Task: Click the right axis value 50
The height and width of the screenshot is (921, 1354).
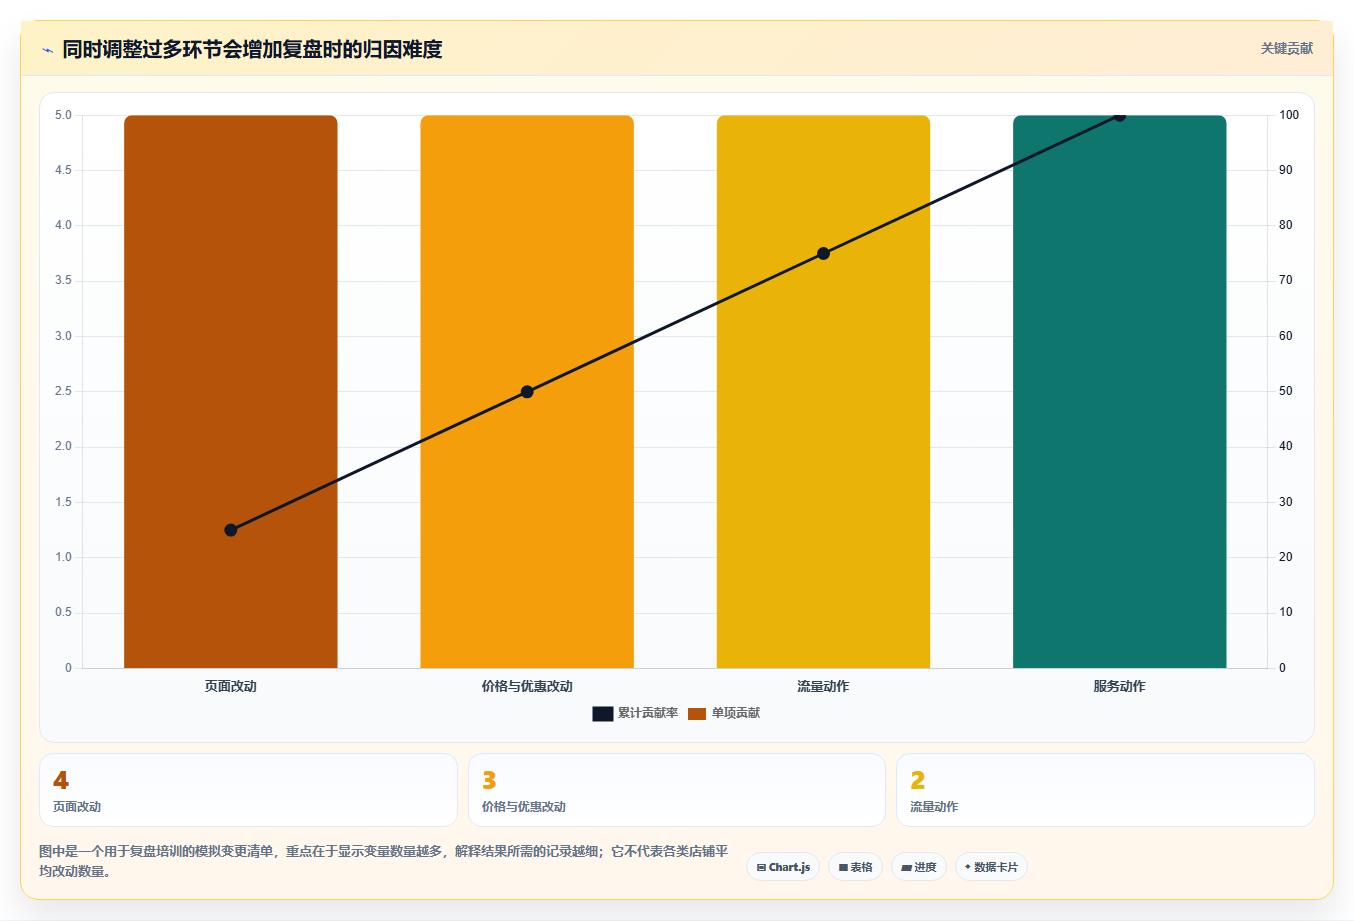Action: (x=1286, y=391)
